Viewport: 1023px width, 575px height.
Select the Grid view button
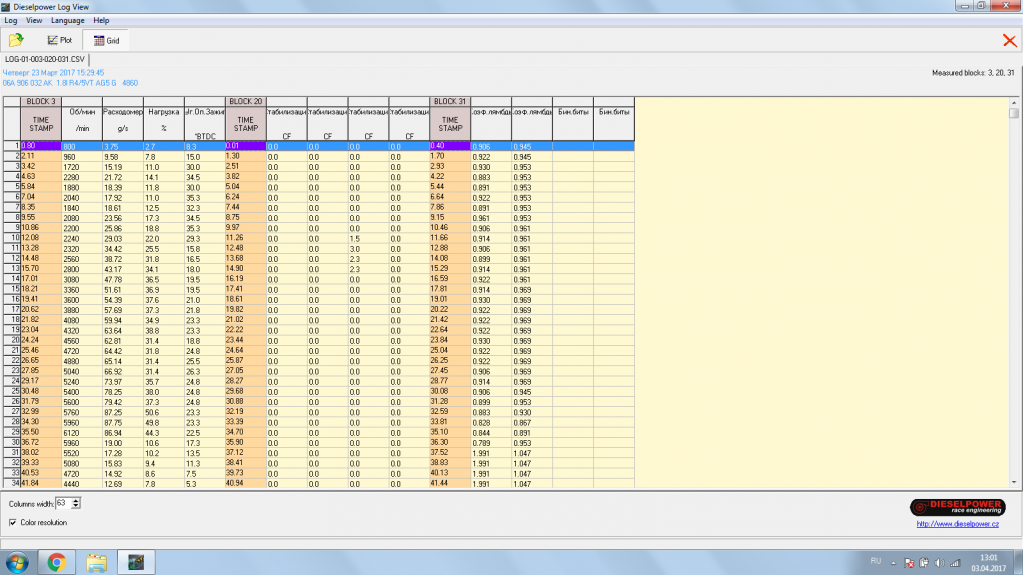pyautogui.click(x=106, y=41)
